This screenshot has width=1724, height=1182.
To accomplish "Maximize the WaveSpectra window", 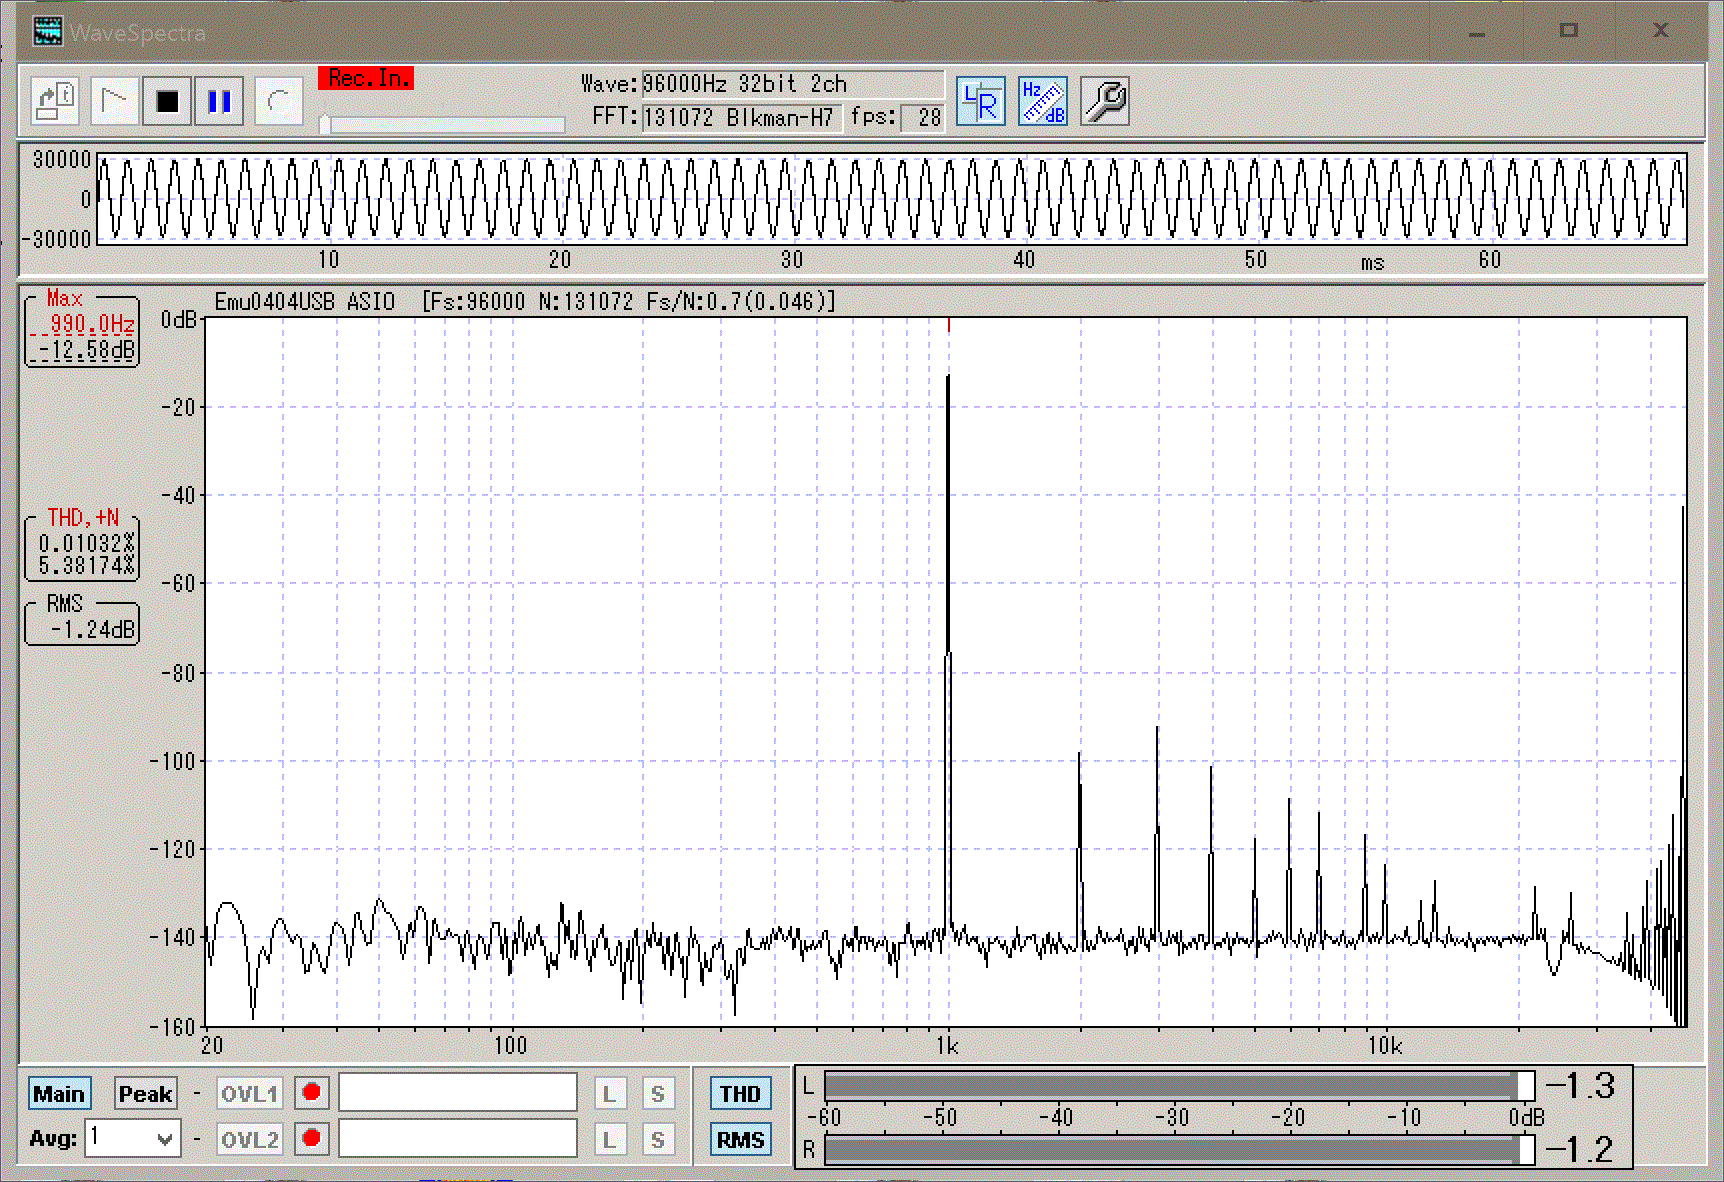I will pyautogui.click(x=1568, y=32).
